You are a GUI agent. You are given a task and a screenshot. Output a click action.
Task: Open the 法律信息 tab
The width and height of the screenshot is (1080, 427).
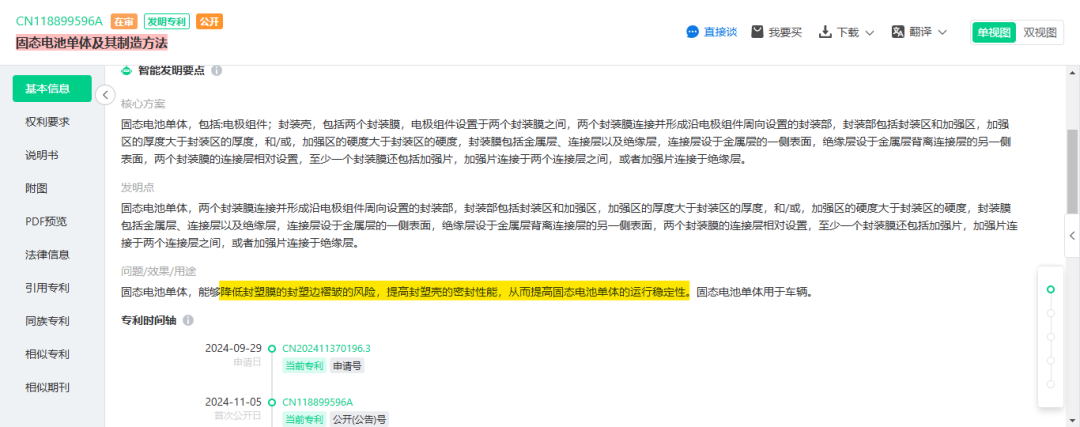coord(48,254)
